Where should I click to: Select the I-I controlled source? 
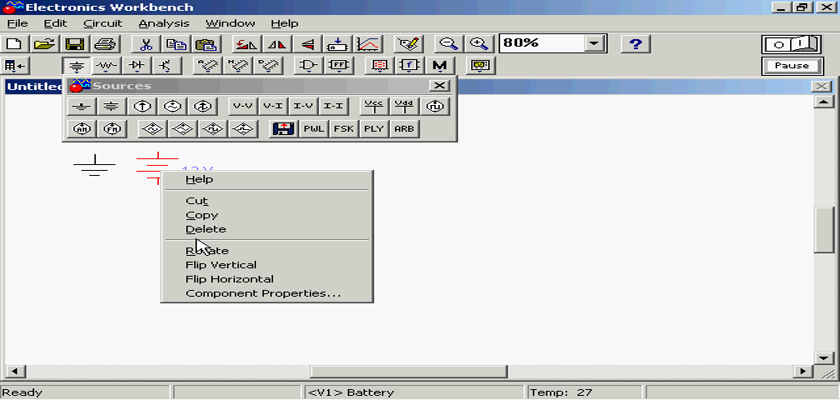point(333,107)
